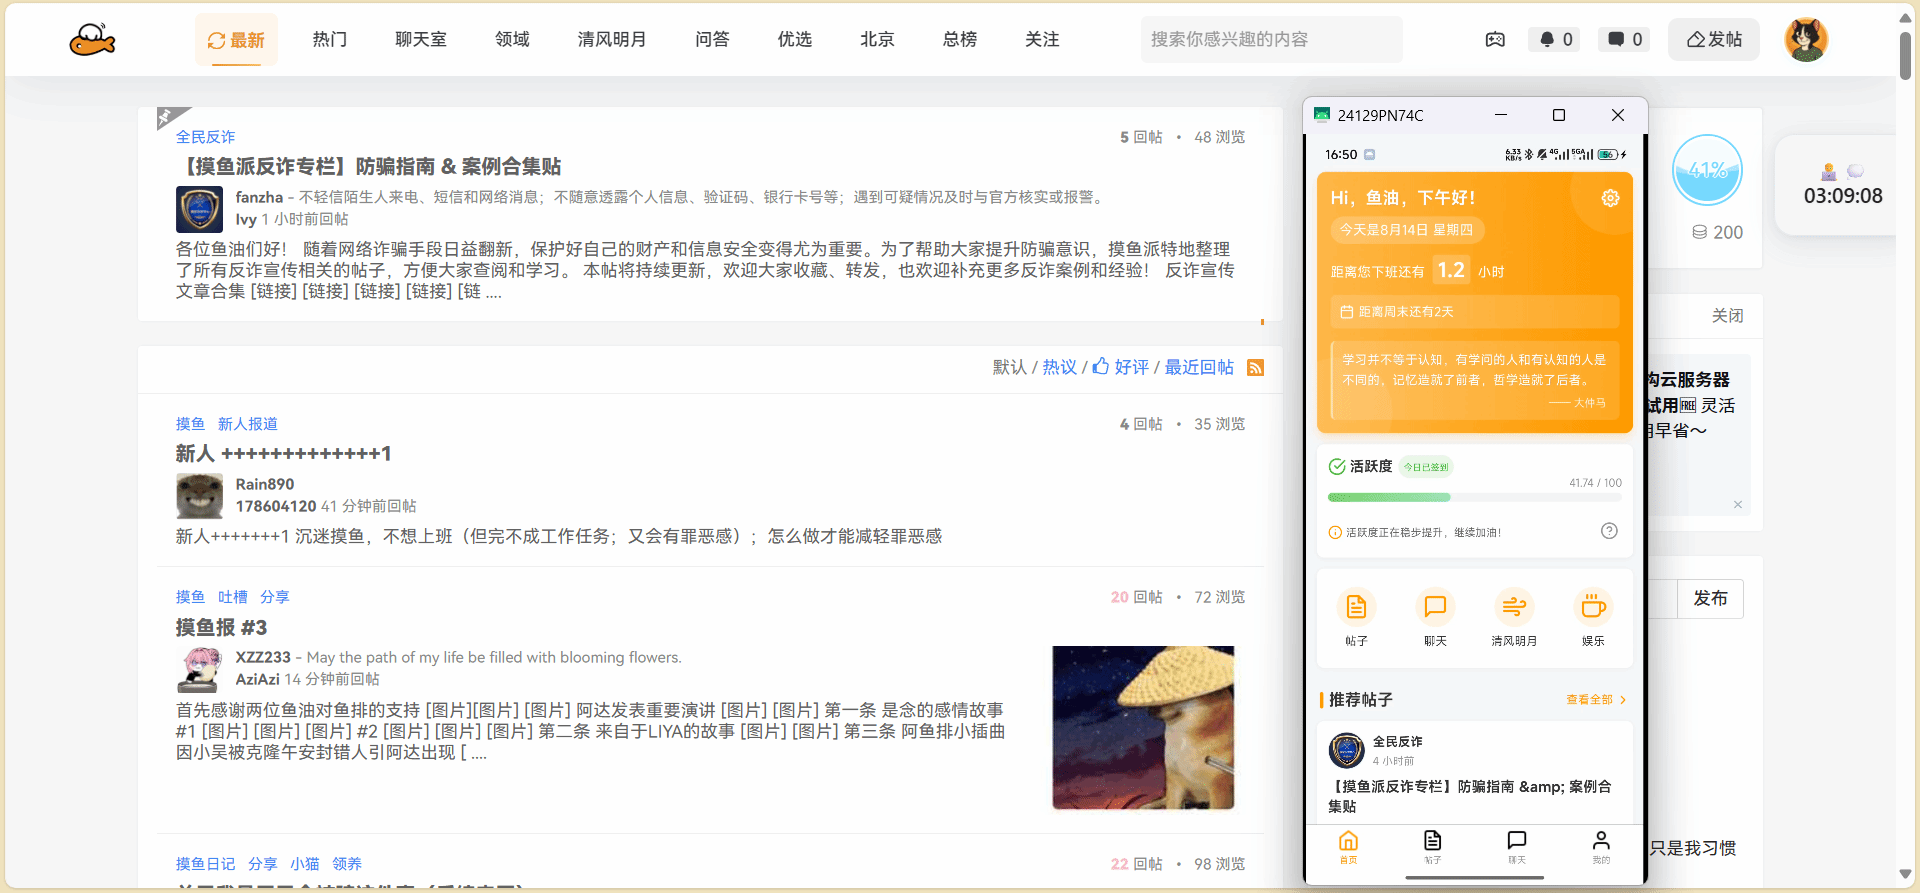Toggle the 今日已签到 check-in badge
The height and width of the screenshot is (893, 1920).
click(x=1425, y=467)
